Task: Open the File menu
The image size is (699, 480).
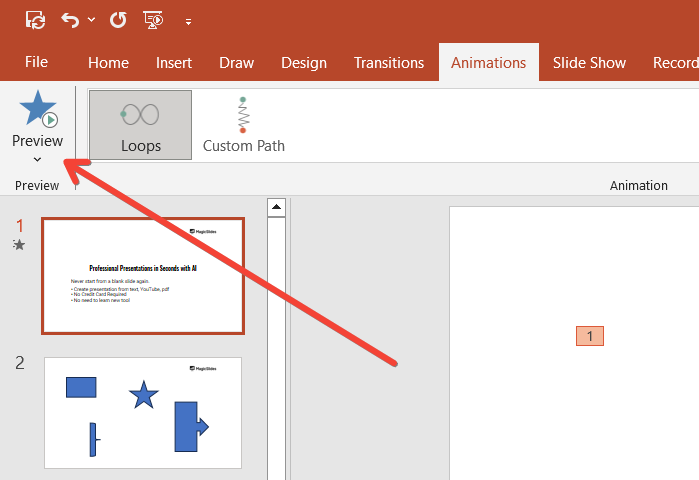Action: coord(36,62)
